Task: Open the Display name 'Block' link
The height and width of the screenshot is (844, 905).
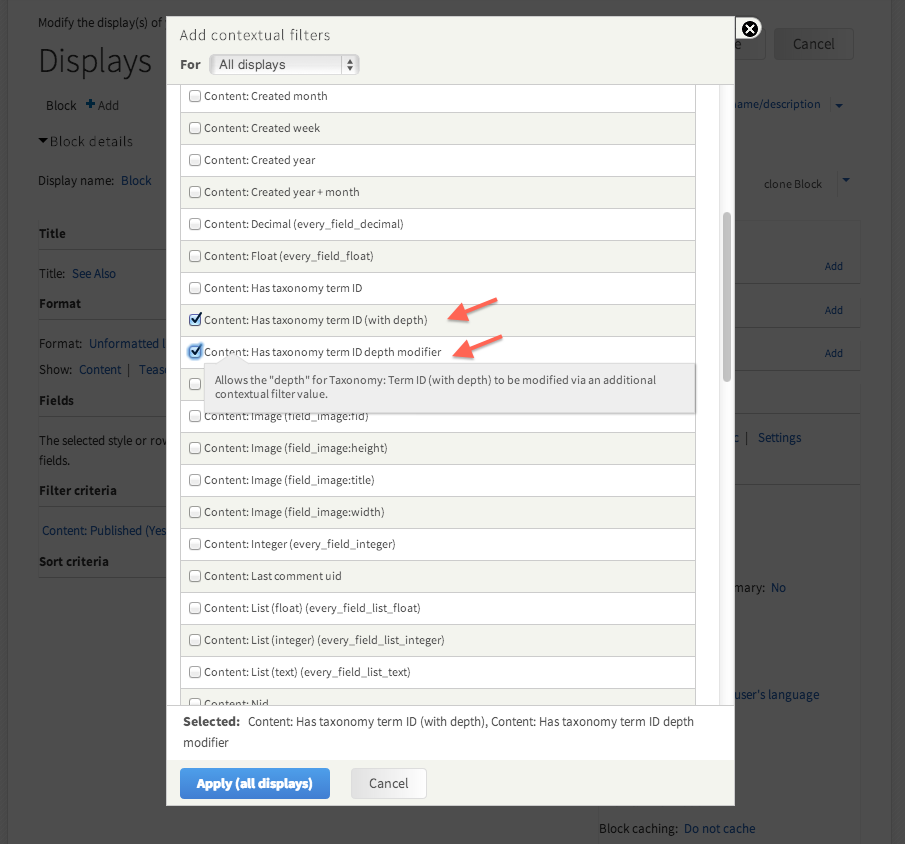Action: point(136,181)
